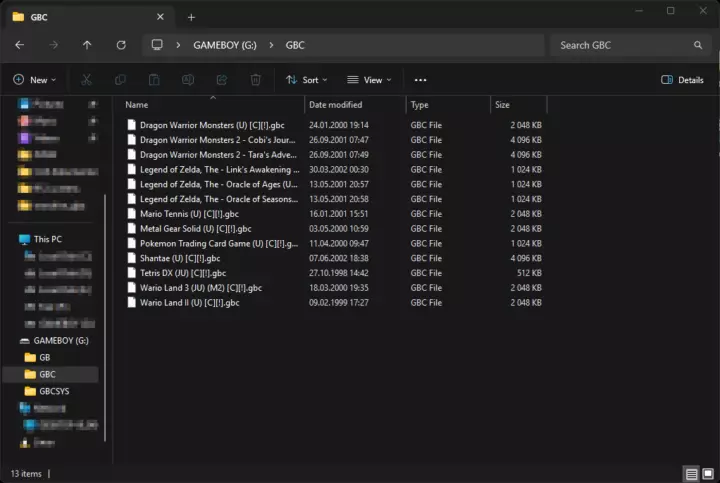This screenshot has height=483, width=720.
Task: Go back with the Back arrow
Action: coord(19,45)
